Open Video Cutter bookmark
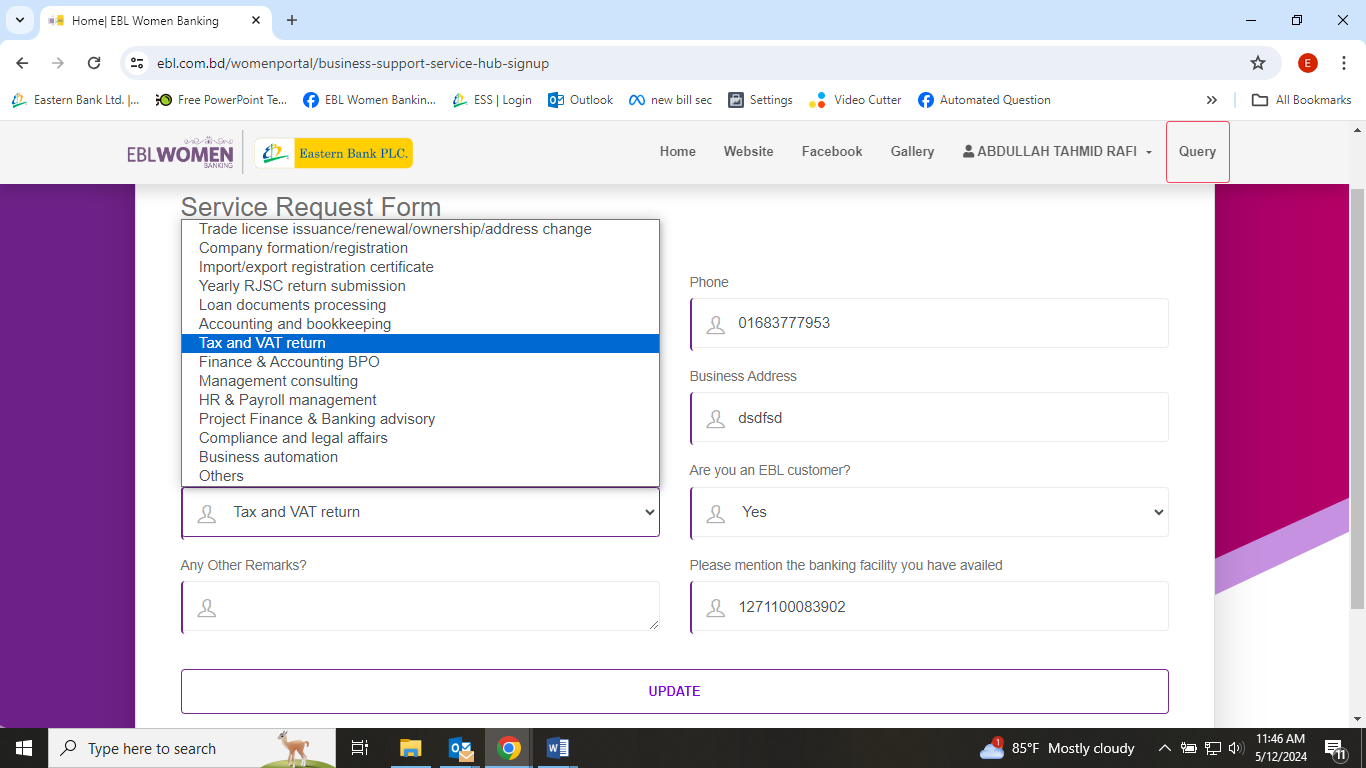This screenshot has height=768, width=1366. [x=855, y=100]
